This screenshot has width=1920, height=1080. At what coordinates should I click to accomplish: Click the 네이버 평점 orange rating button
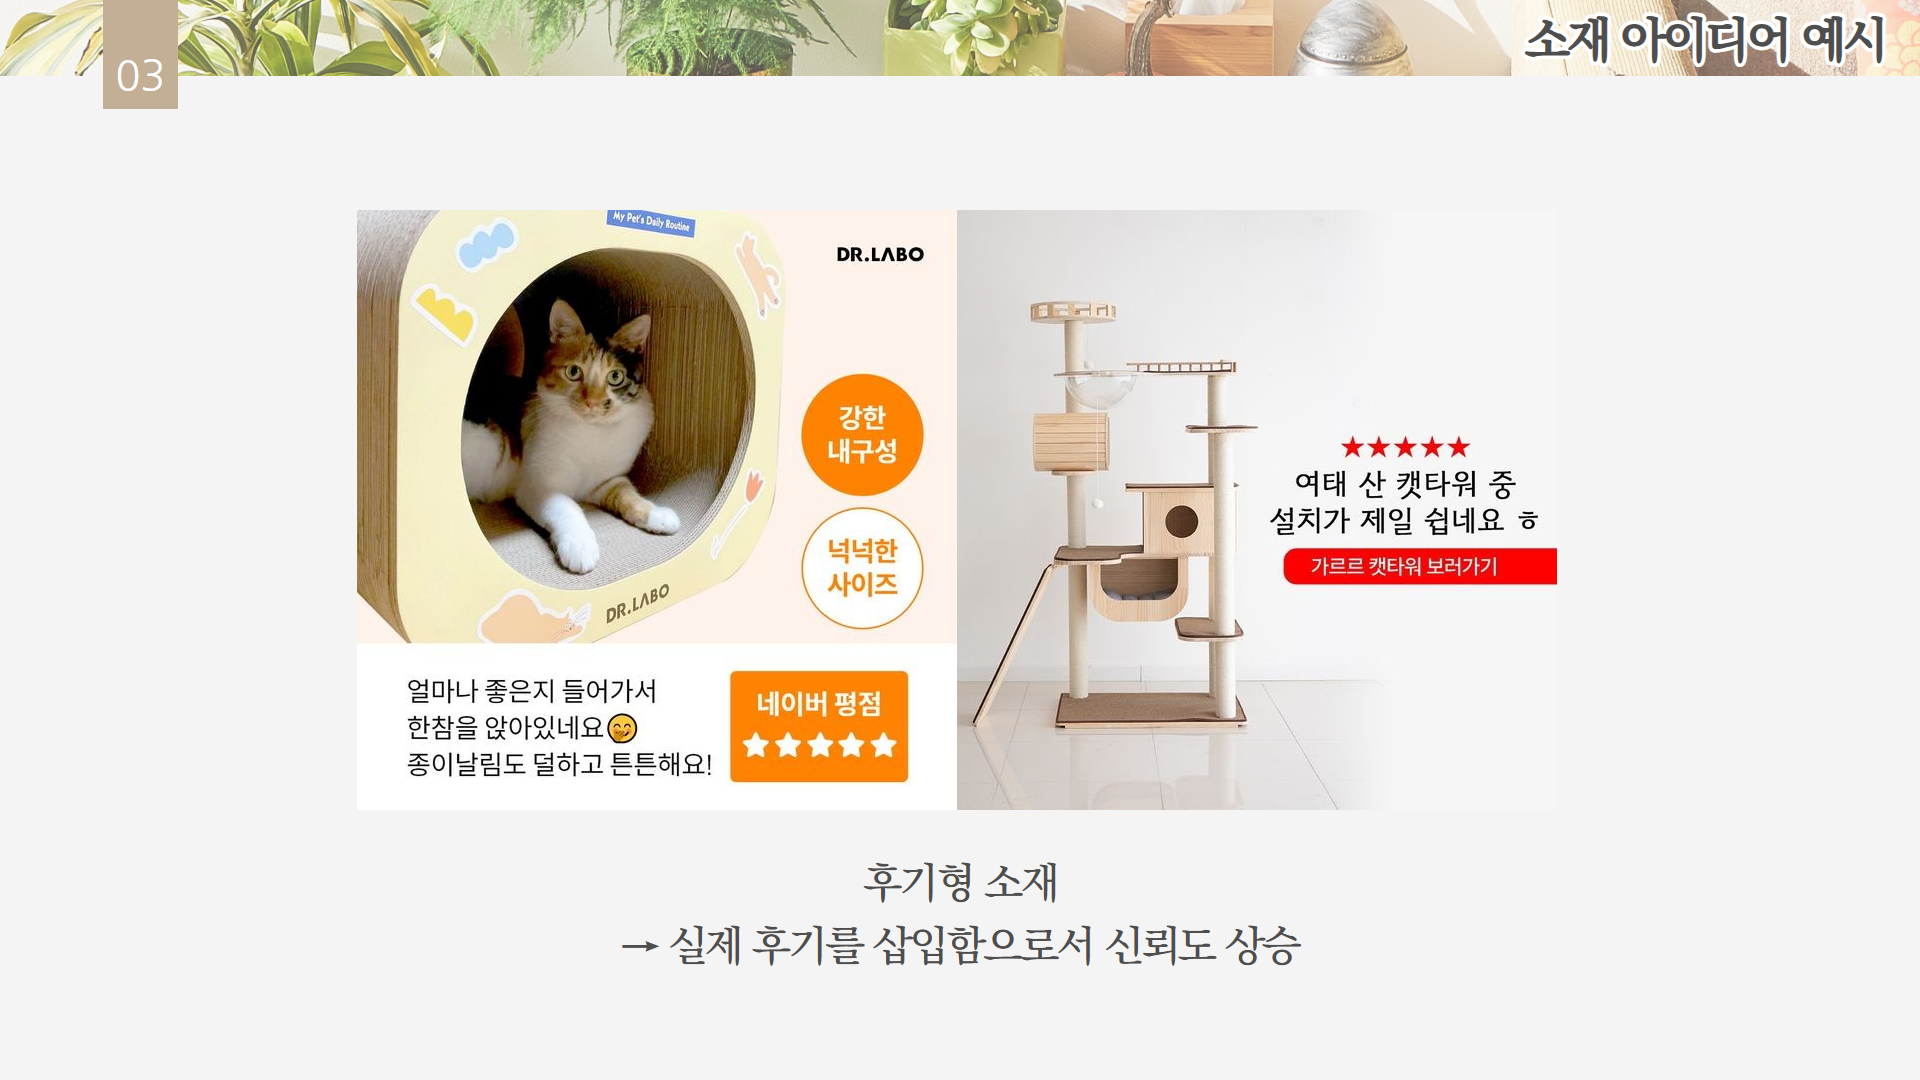(819, 726)
